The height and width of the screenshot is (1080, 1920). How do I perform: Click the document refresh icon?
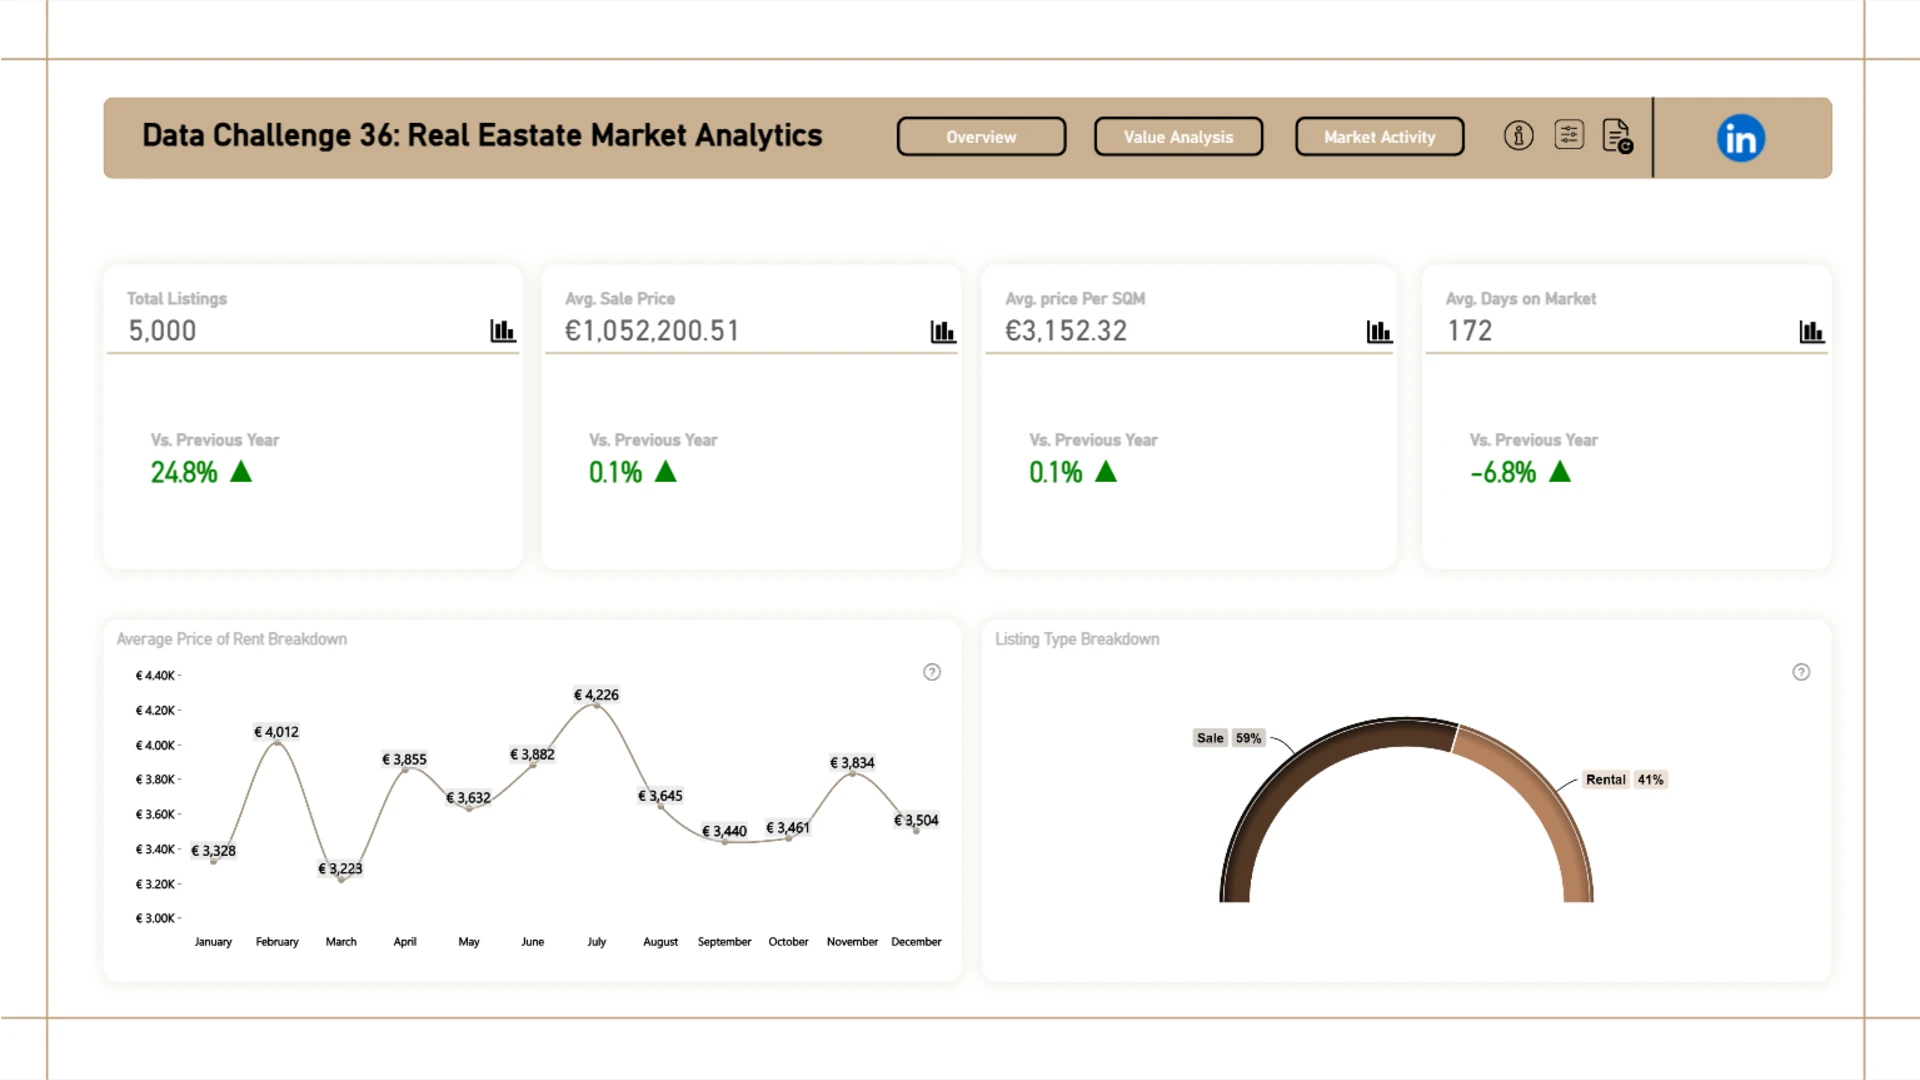pos(1617,136)
